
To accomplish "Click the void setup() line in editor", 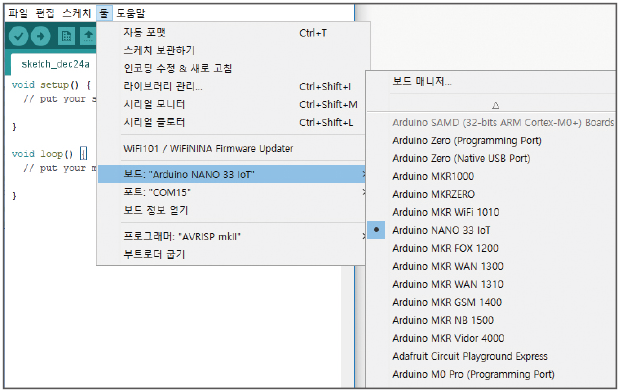I will click(x=51, y=85).
